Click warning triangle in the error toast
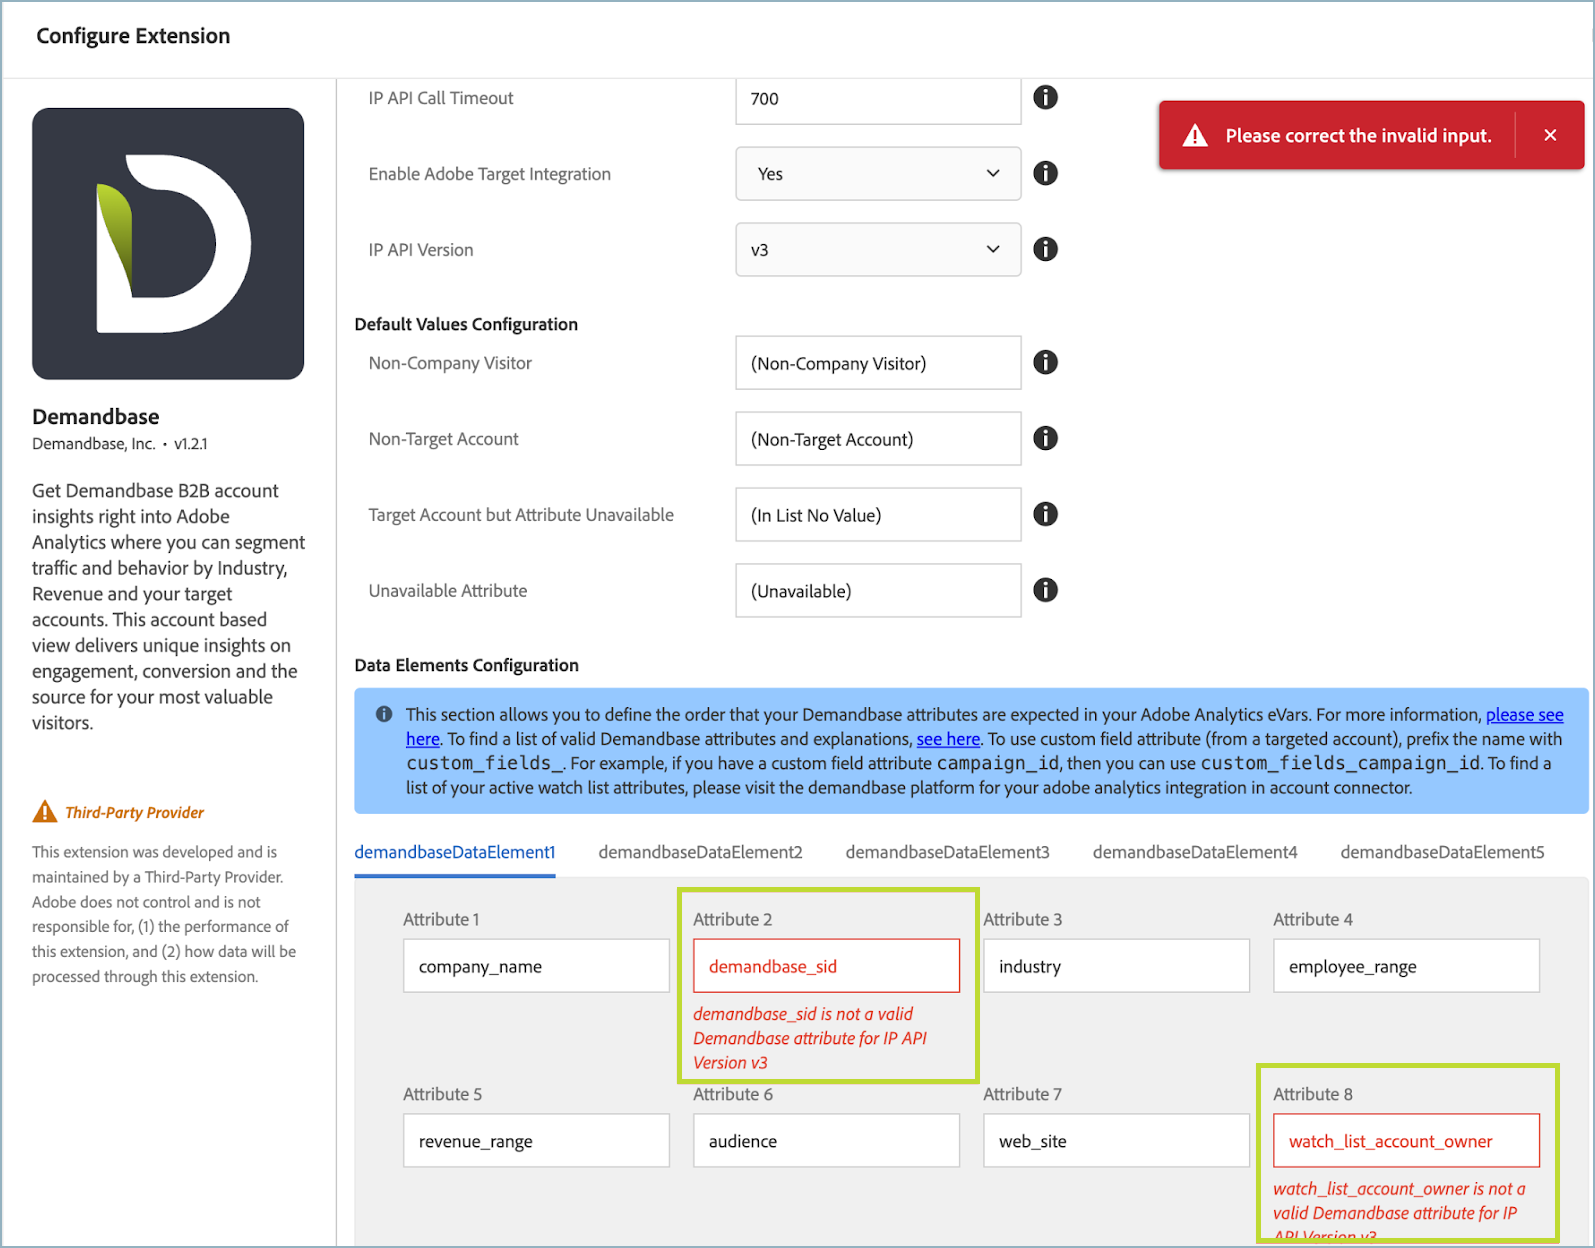Viewport: 1595px width, 1248px height. pos(1195,136)
